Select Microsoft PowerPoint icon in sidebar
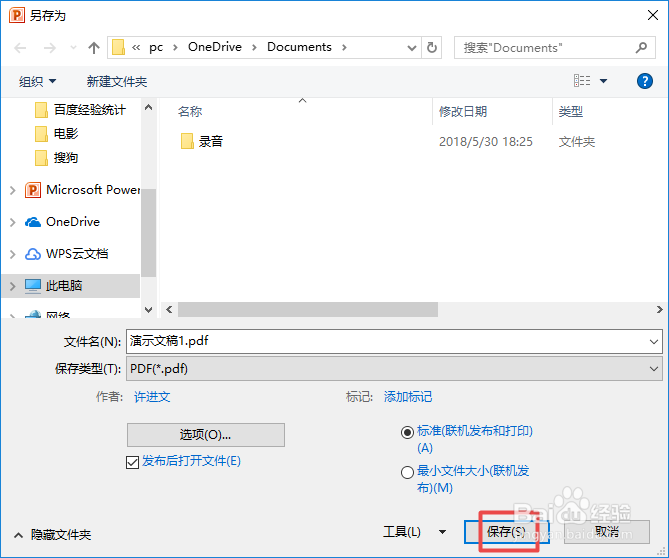Viewport: 669px width, 558px height. pyautogui.click(x=33, y=190)
